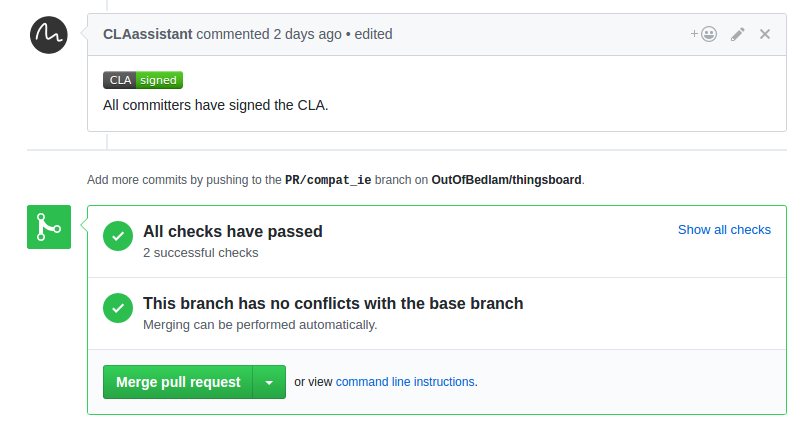
Task: Click the green git merge icon
Action: 49,227
